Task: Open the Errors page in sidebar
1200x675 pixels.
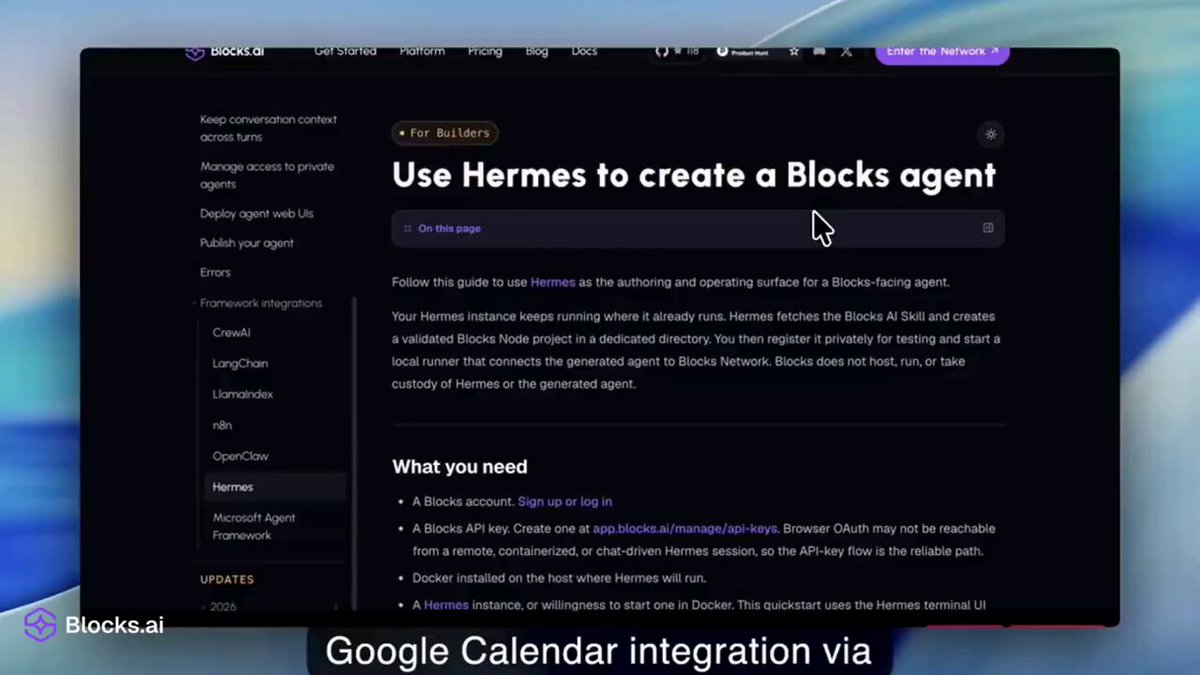Action: point(215,272)
